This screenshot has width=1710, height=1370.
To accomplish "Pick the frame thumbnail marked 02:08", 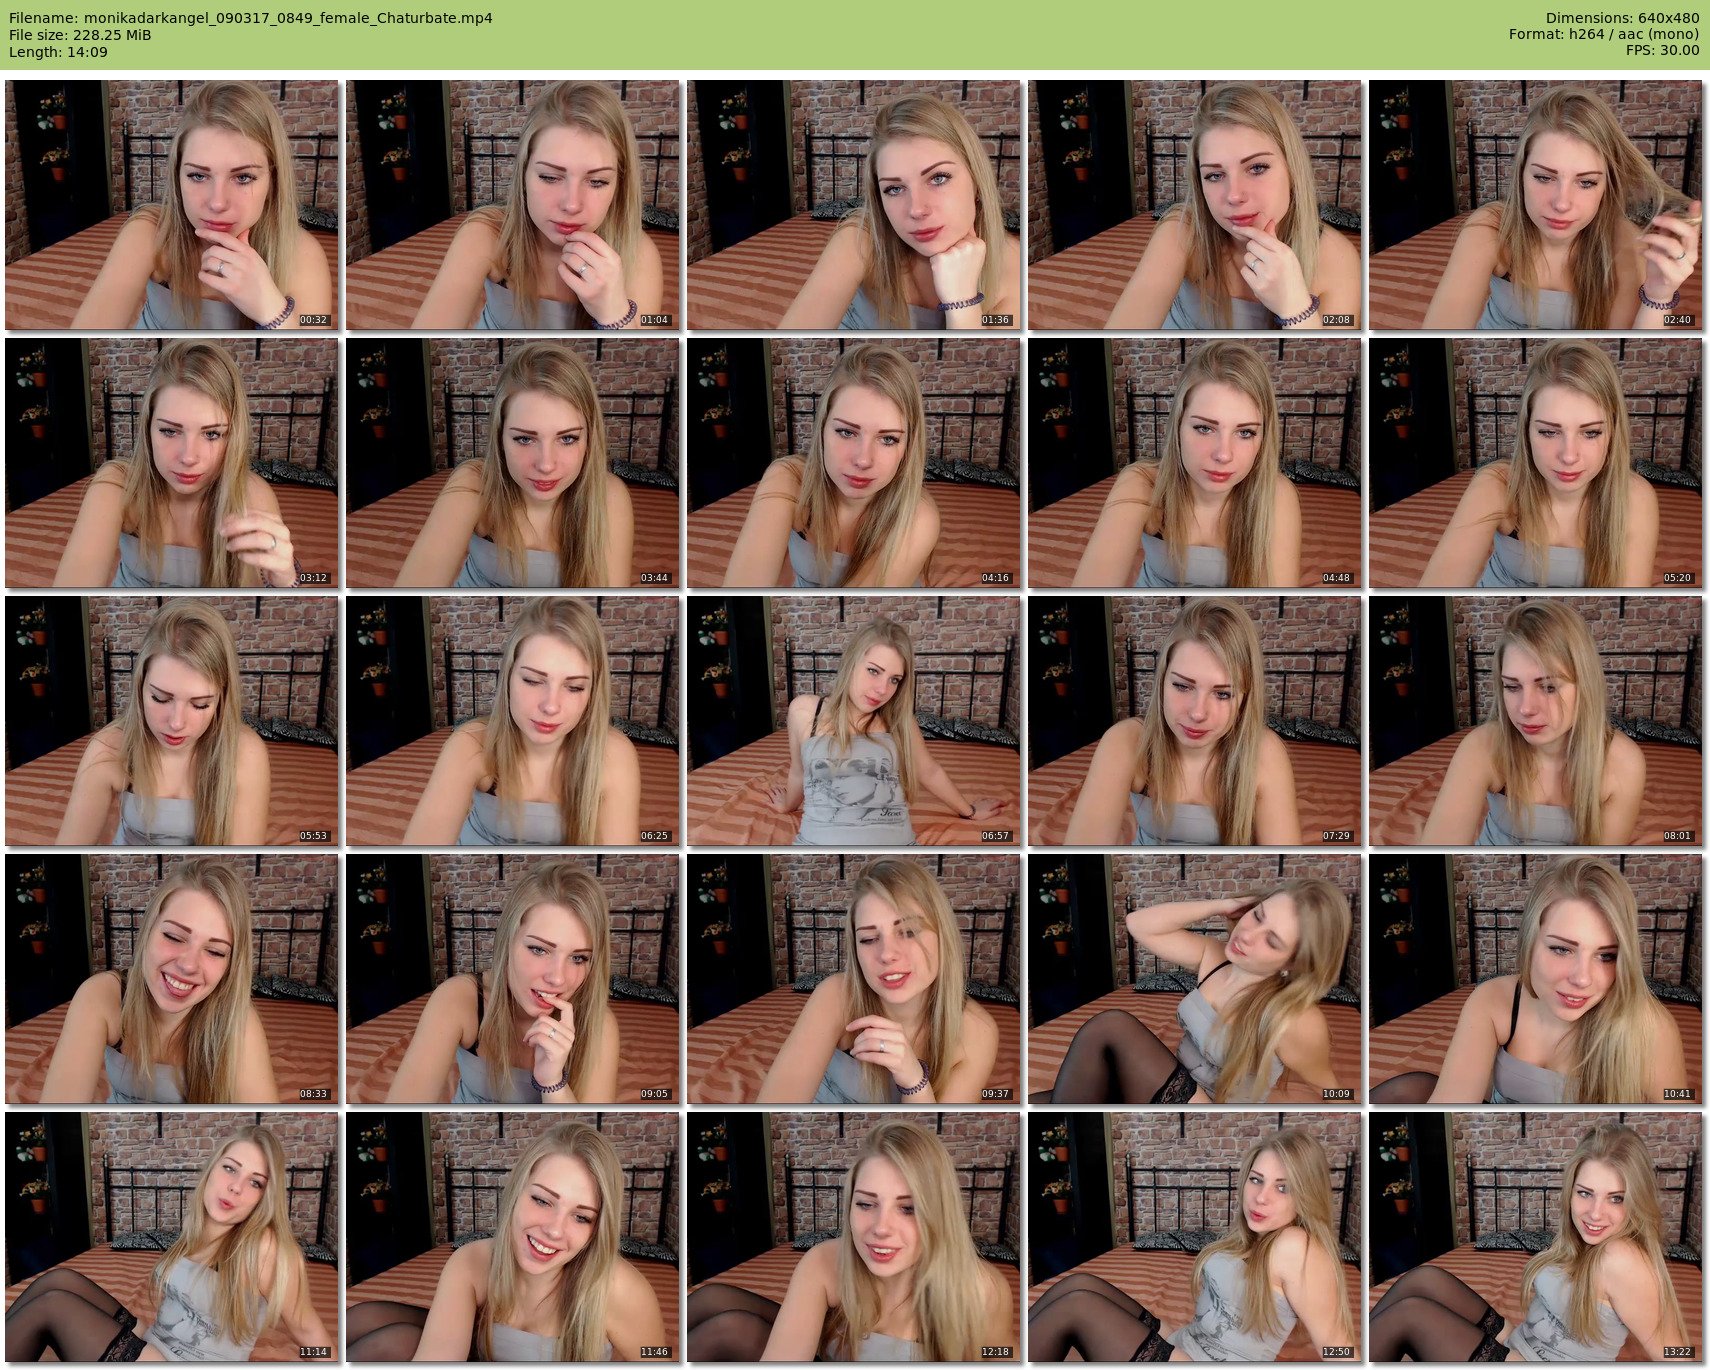I will tap(1195, 205).
